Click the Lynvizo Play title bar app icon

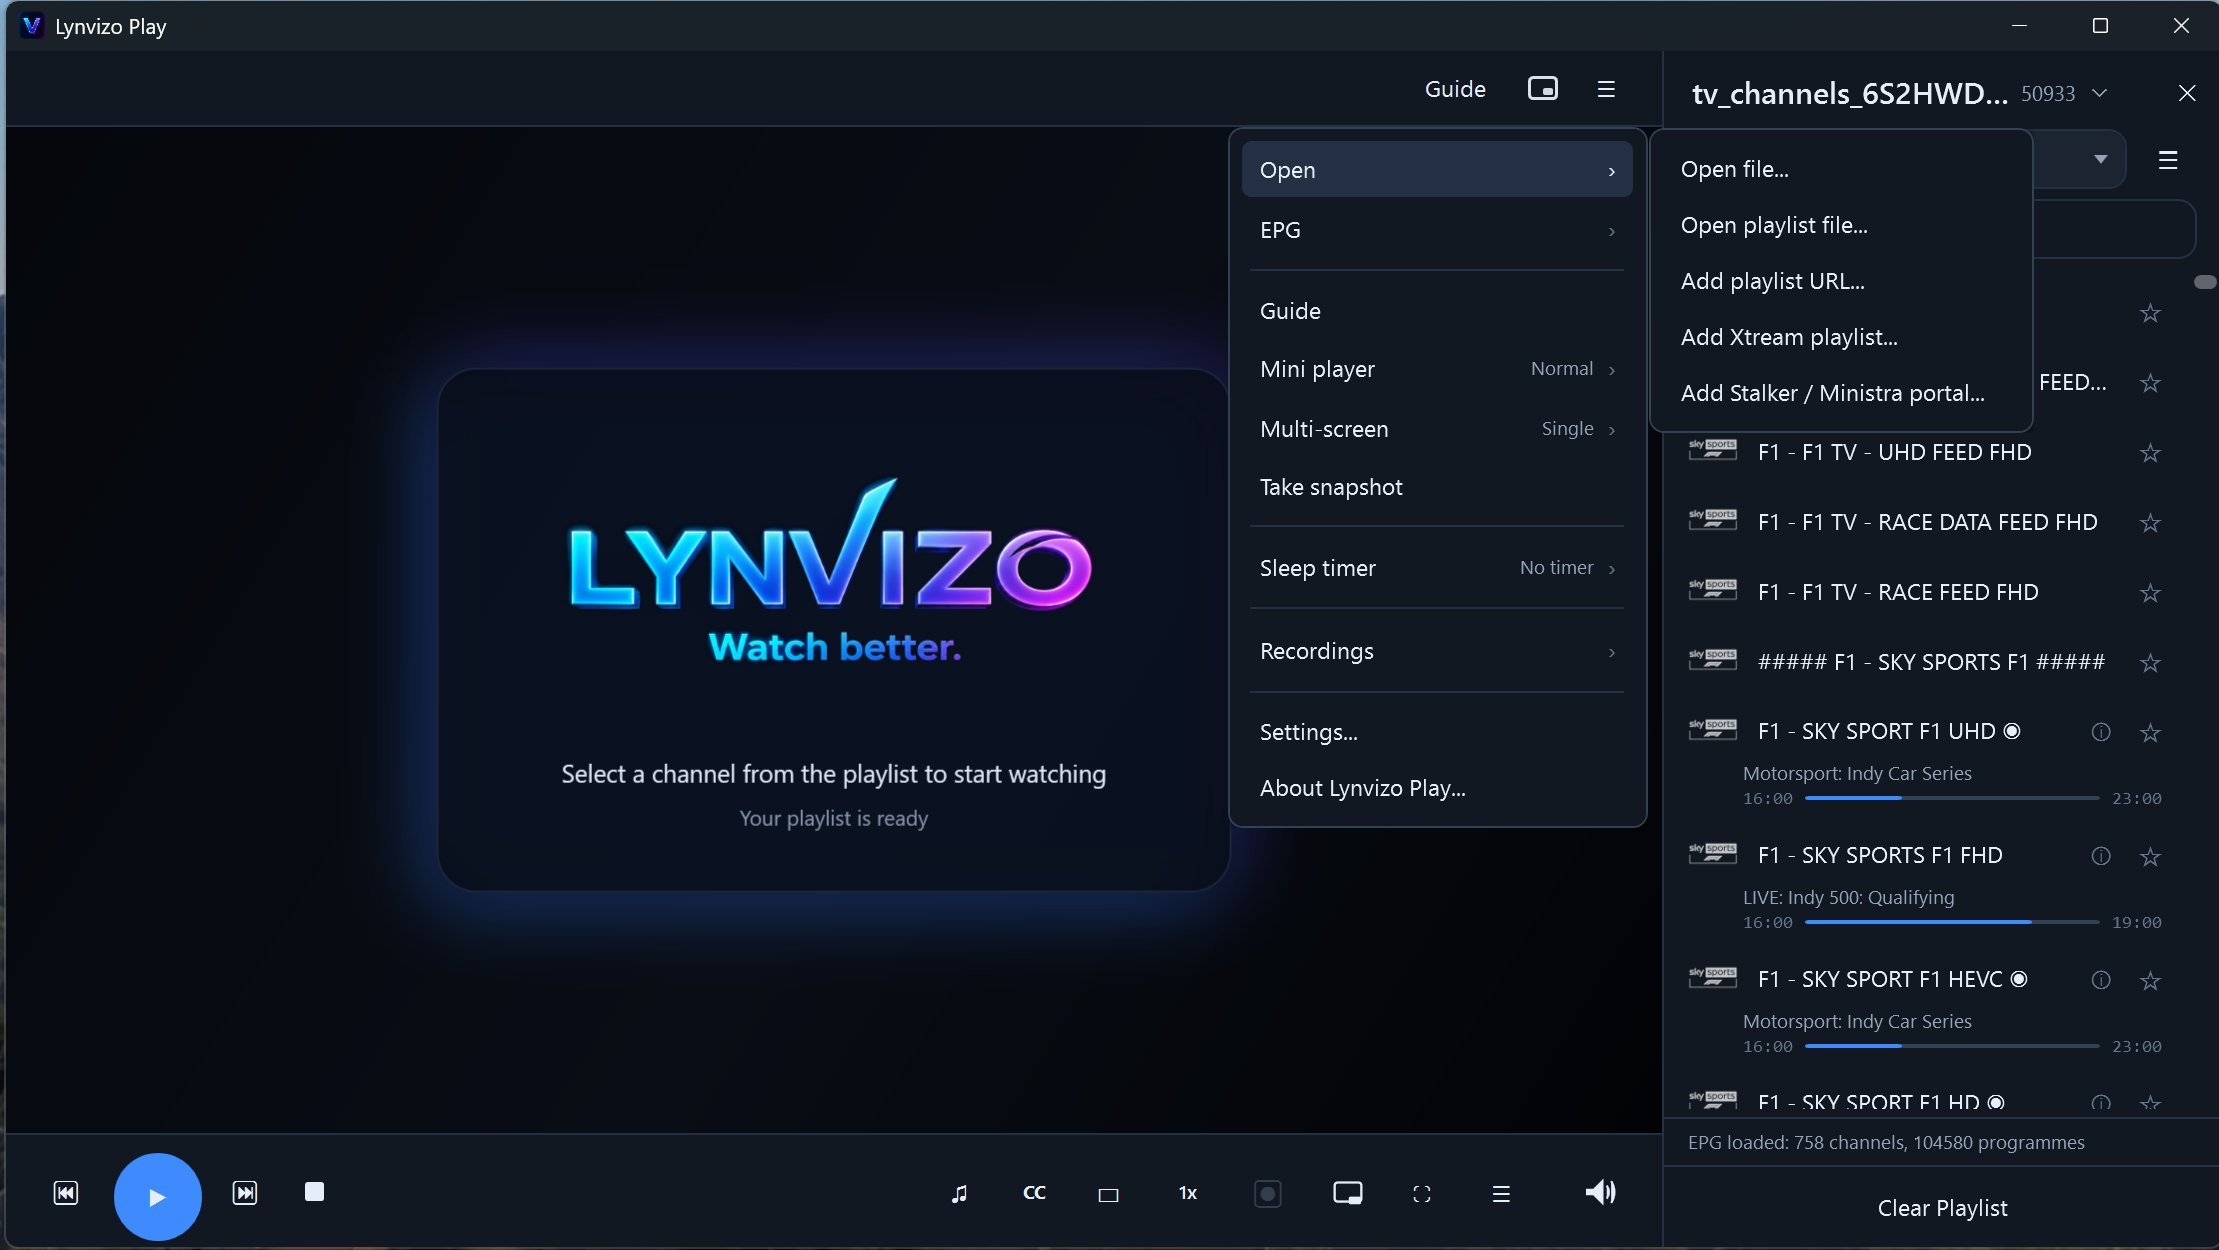click(x=32, y=26)
